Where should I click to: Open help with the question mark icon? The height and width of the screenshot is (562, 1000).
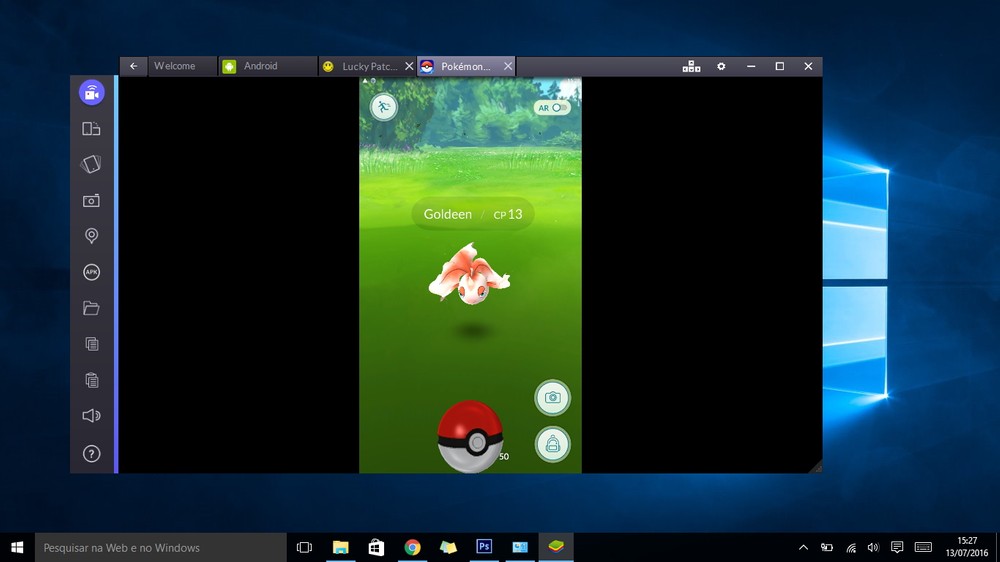91,454
